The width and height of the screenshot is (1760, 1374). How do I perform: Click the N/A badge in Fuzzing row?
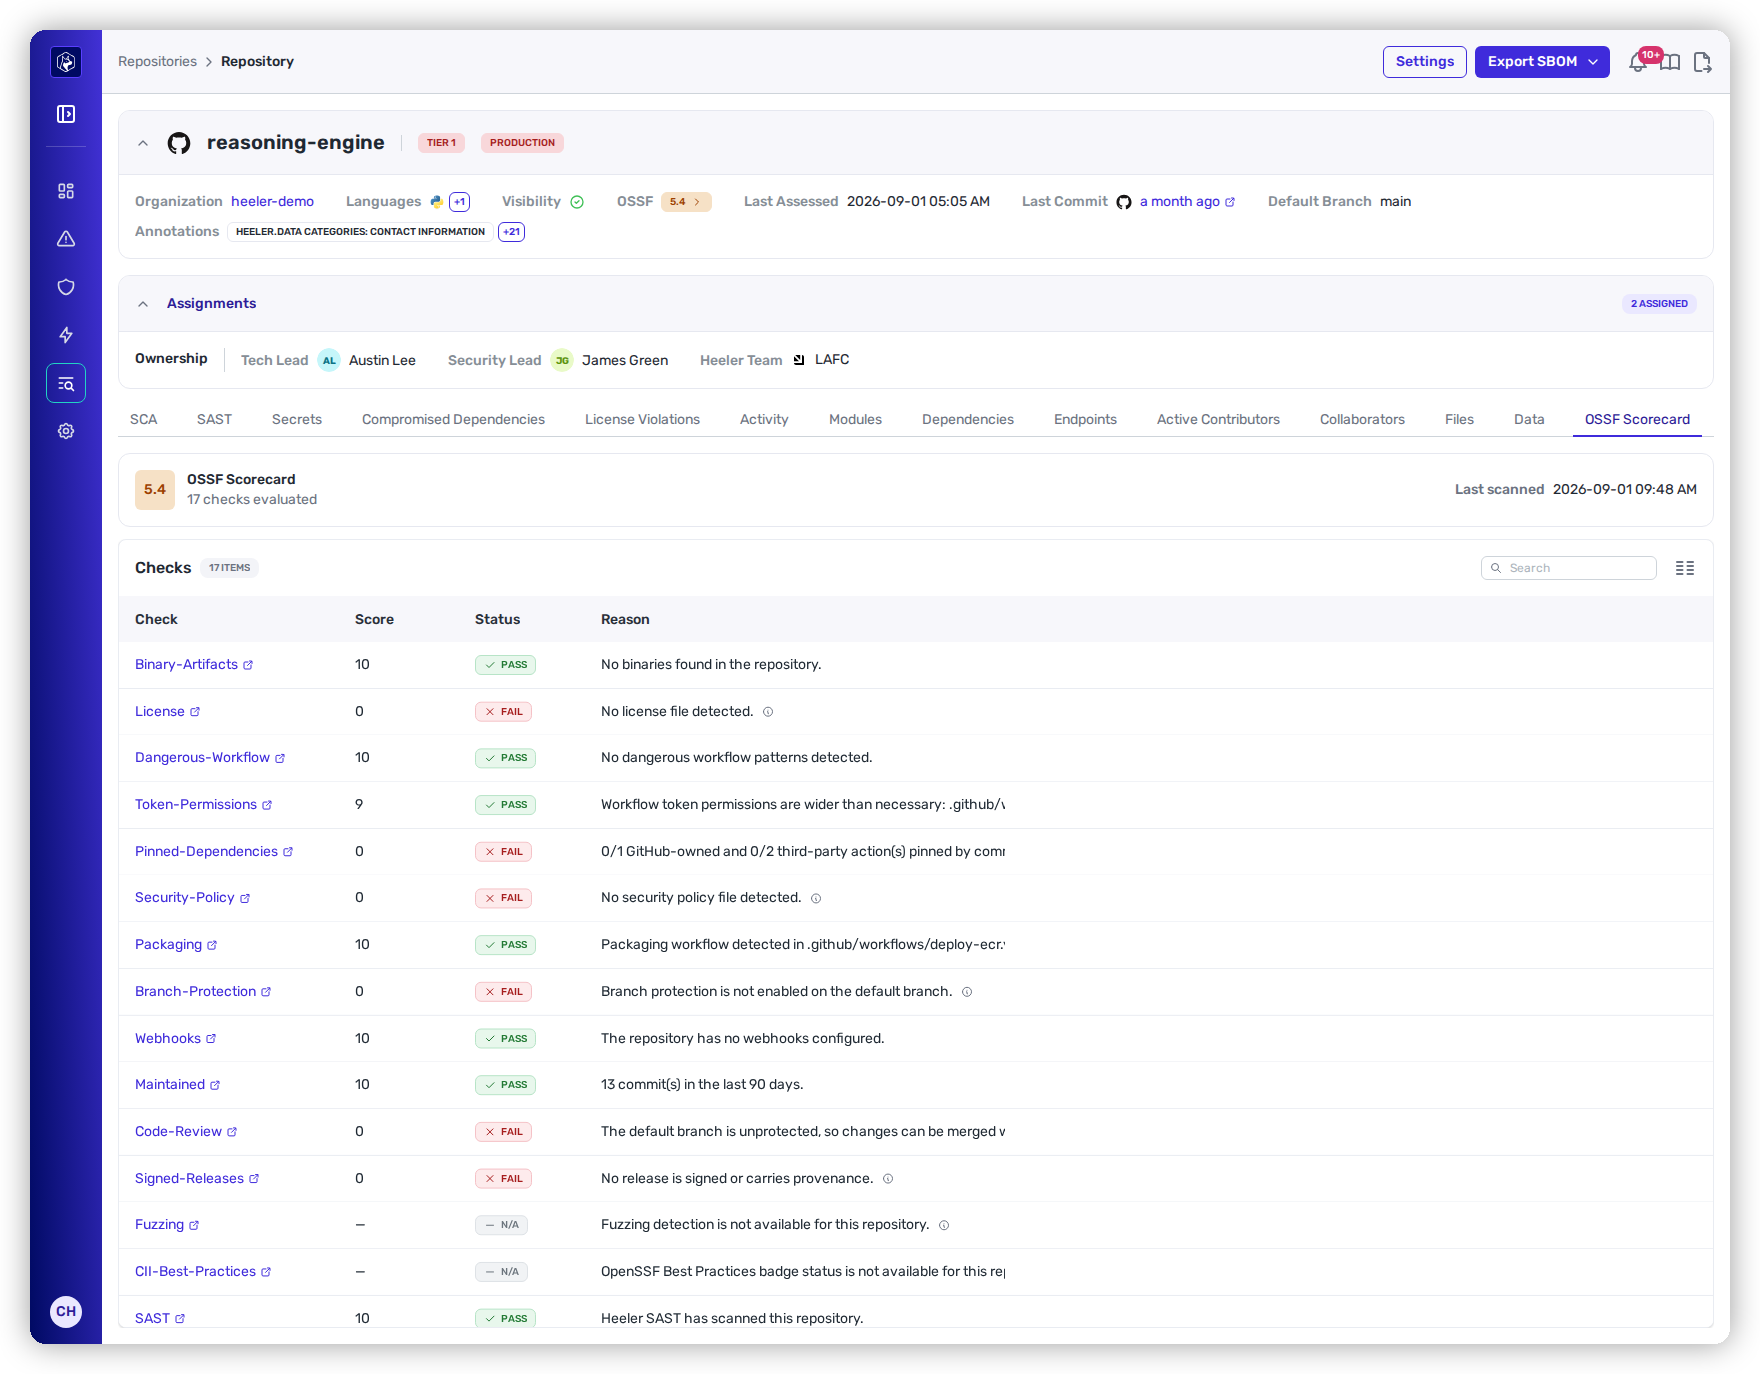coord(501,1225)
